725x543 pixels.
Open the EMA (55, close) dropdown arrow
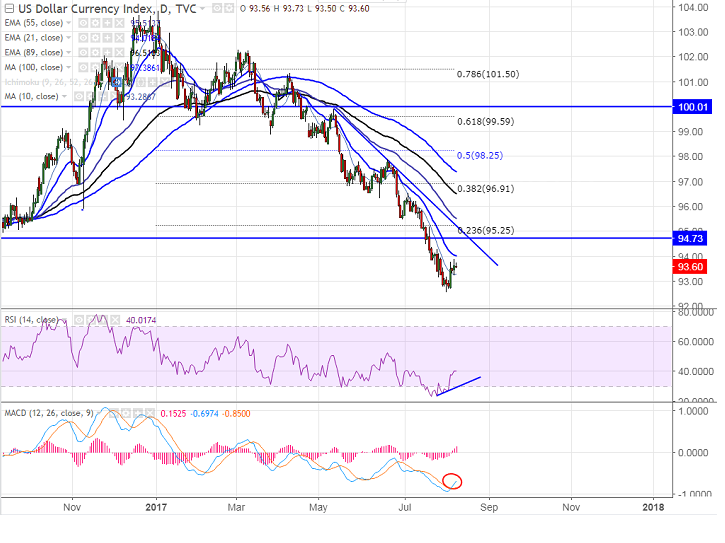click(x=68, y=23)
